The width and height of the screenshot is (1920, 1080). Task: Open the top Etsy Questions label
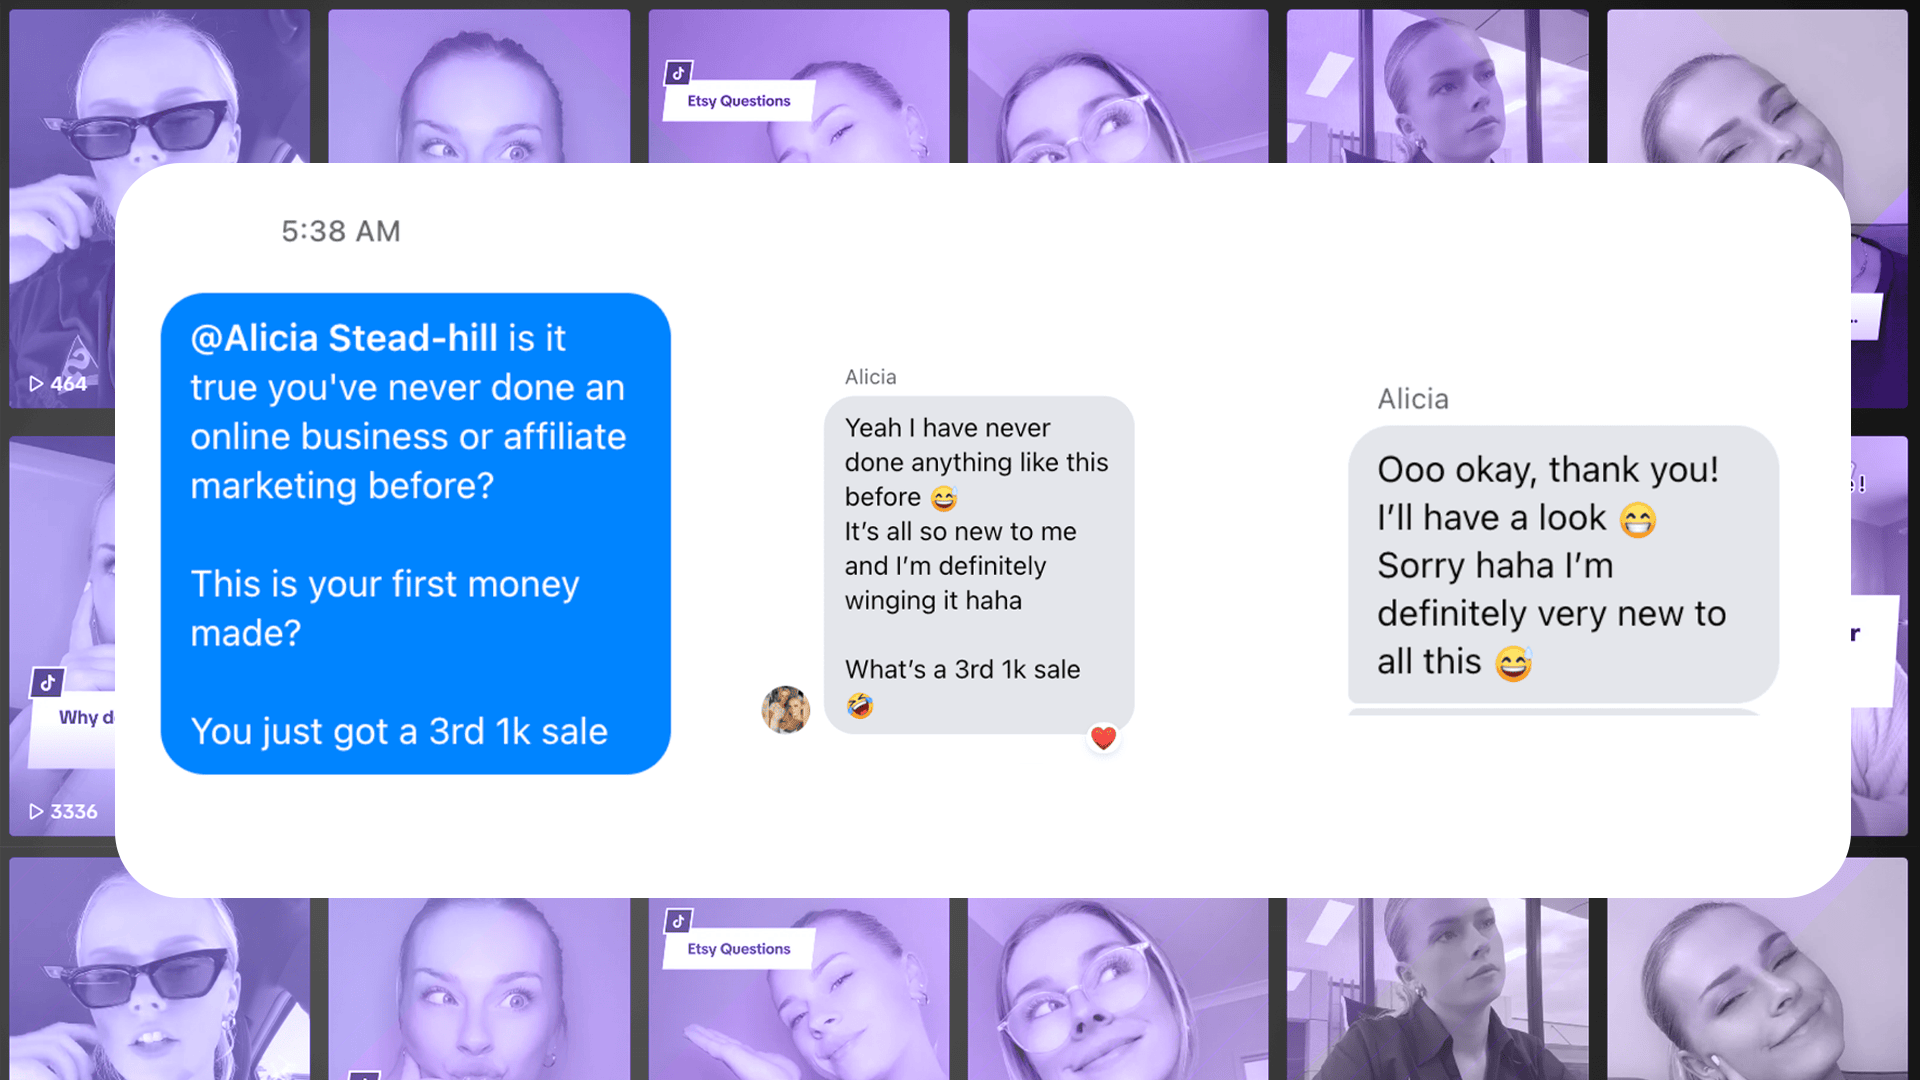click(x=738, y=101)
